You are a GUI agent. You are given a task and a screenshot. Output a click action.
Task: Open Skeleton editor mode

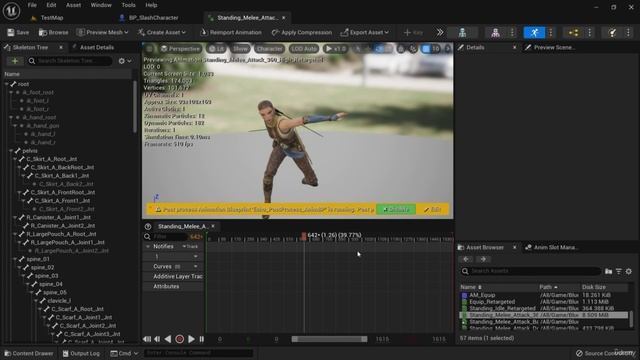462,32
